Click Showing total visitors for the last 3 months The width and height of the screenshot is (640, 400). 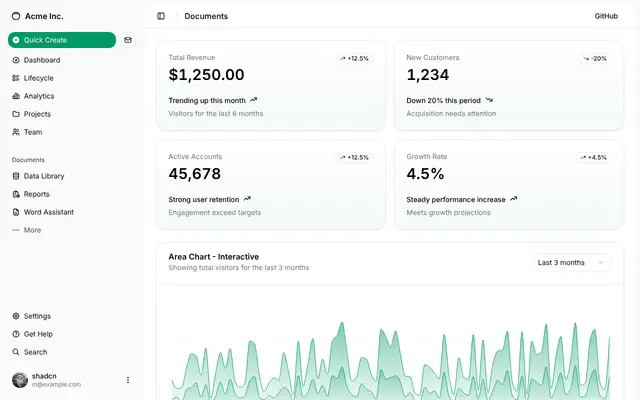pos(238,268)
